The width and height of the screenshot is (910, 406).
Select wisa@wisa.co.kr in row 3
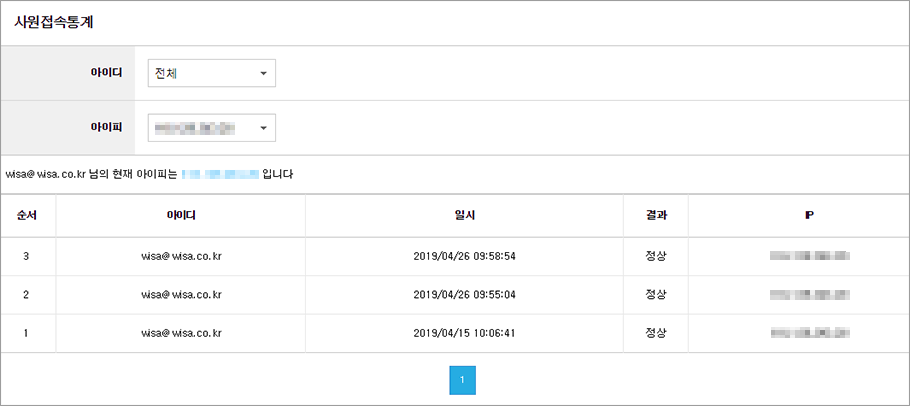(x=181, y=256)
